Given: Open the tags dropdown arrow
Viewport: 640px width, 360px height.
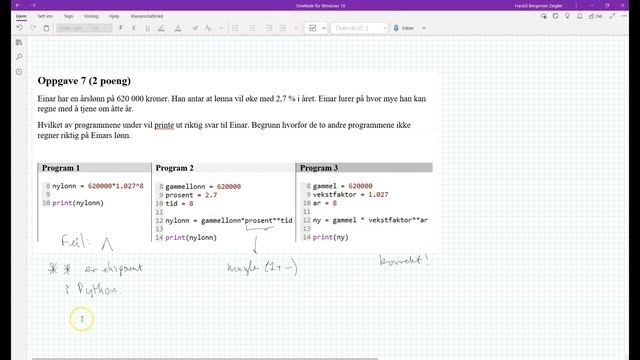Looking at the screenshot, I should coord(324,28).
